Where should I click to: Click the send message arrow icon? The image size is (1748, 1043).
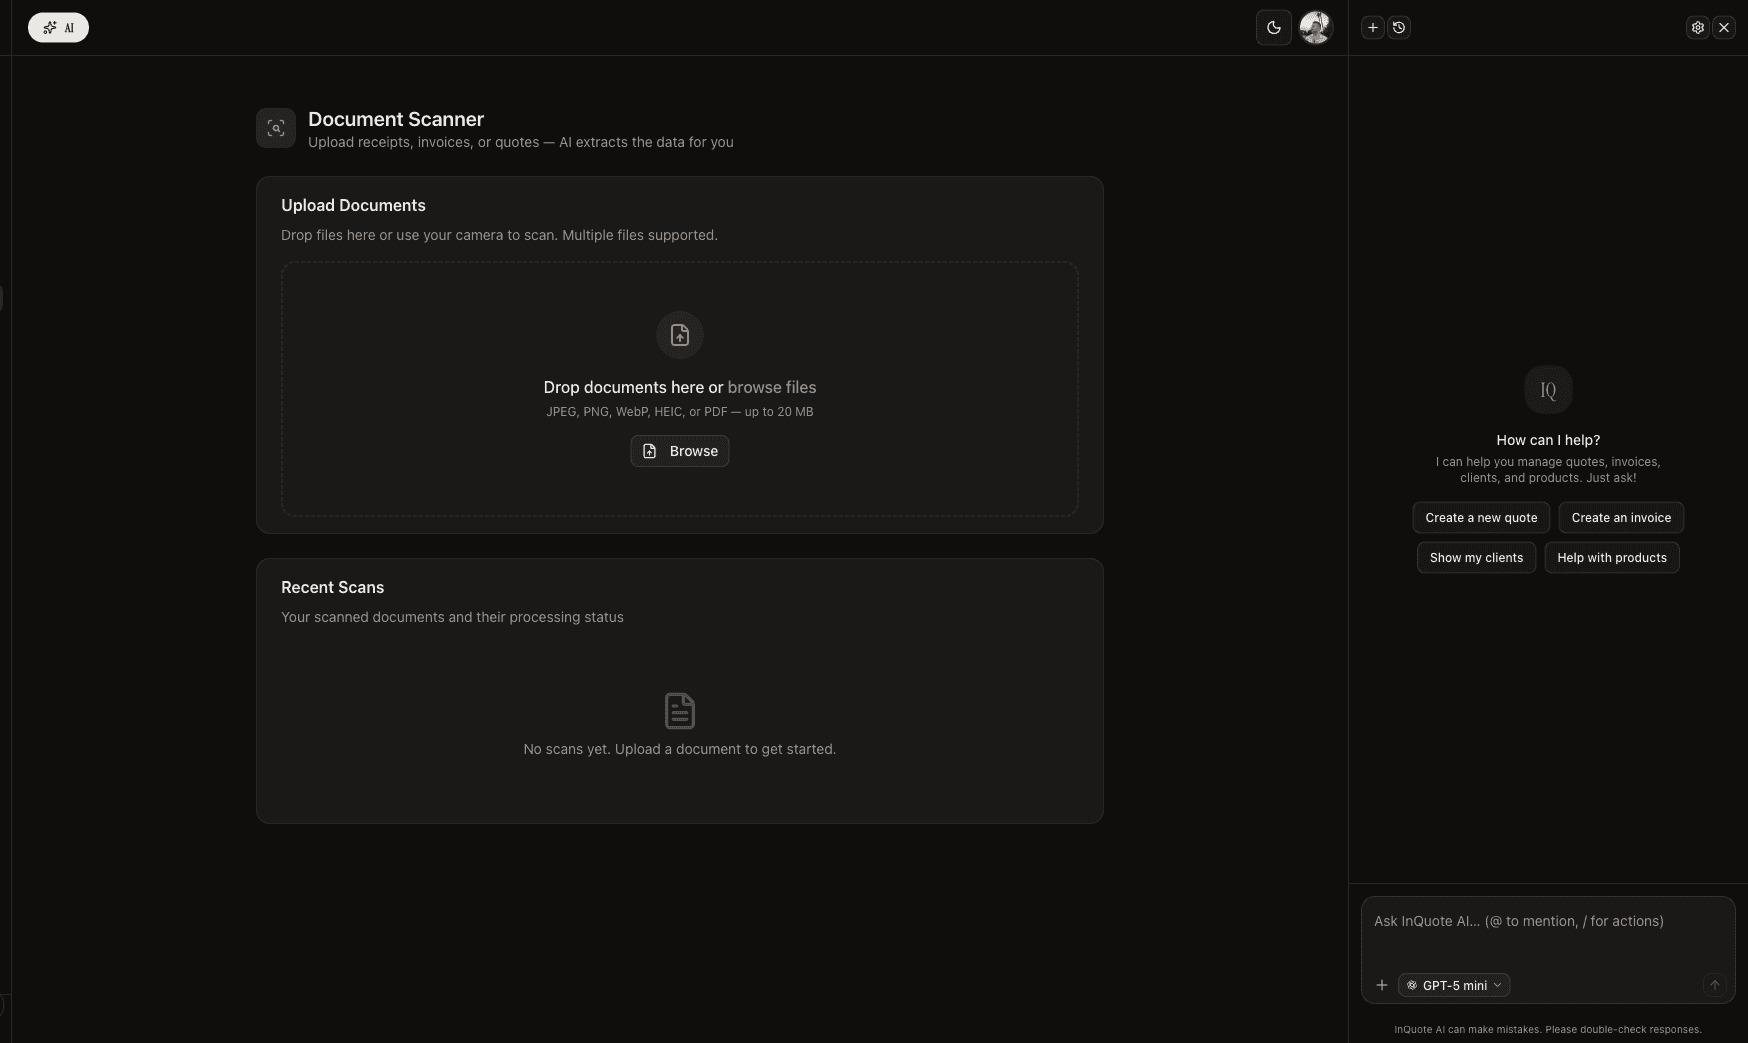pos(1714,985)
